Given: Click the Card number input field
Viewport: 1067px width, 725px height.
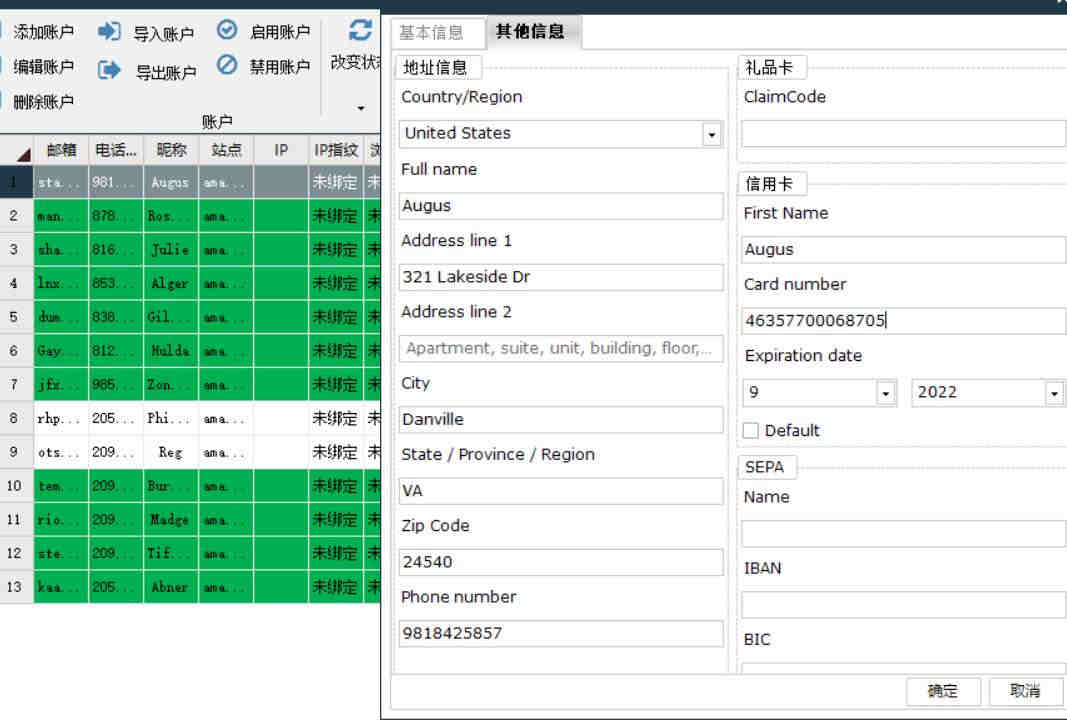Looking at the screenshot, I should [904, 321].
